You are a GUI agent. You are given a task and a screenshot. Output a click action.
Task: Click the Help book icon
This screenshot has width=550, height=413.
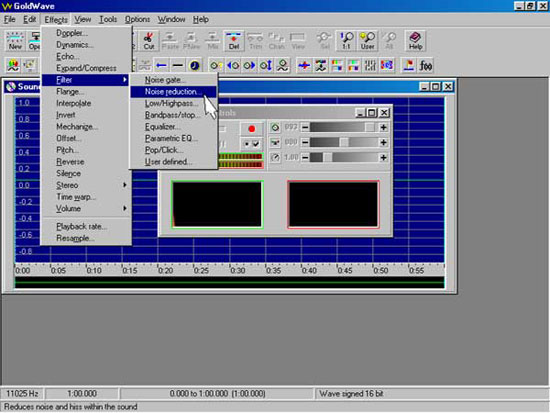[415, 41]
